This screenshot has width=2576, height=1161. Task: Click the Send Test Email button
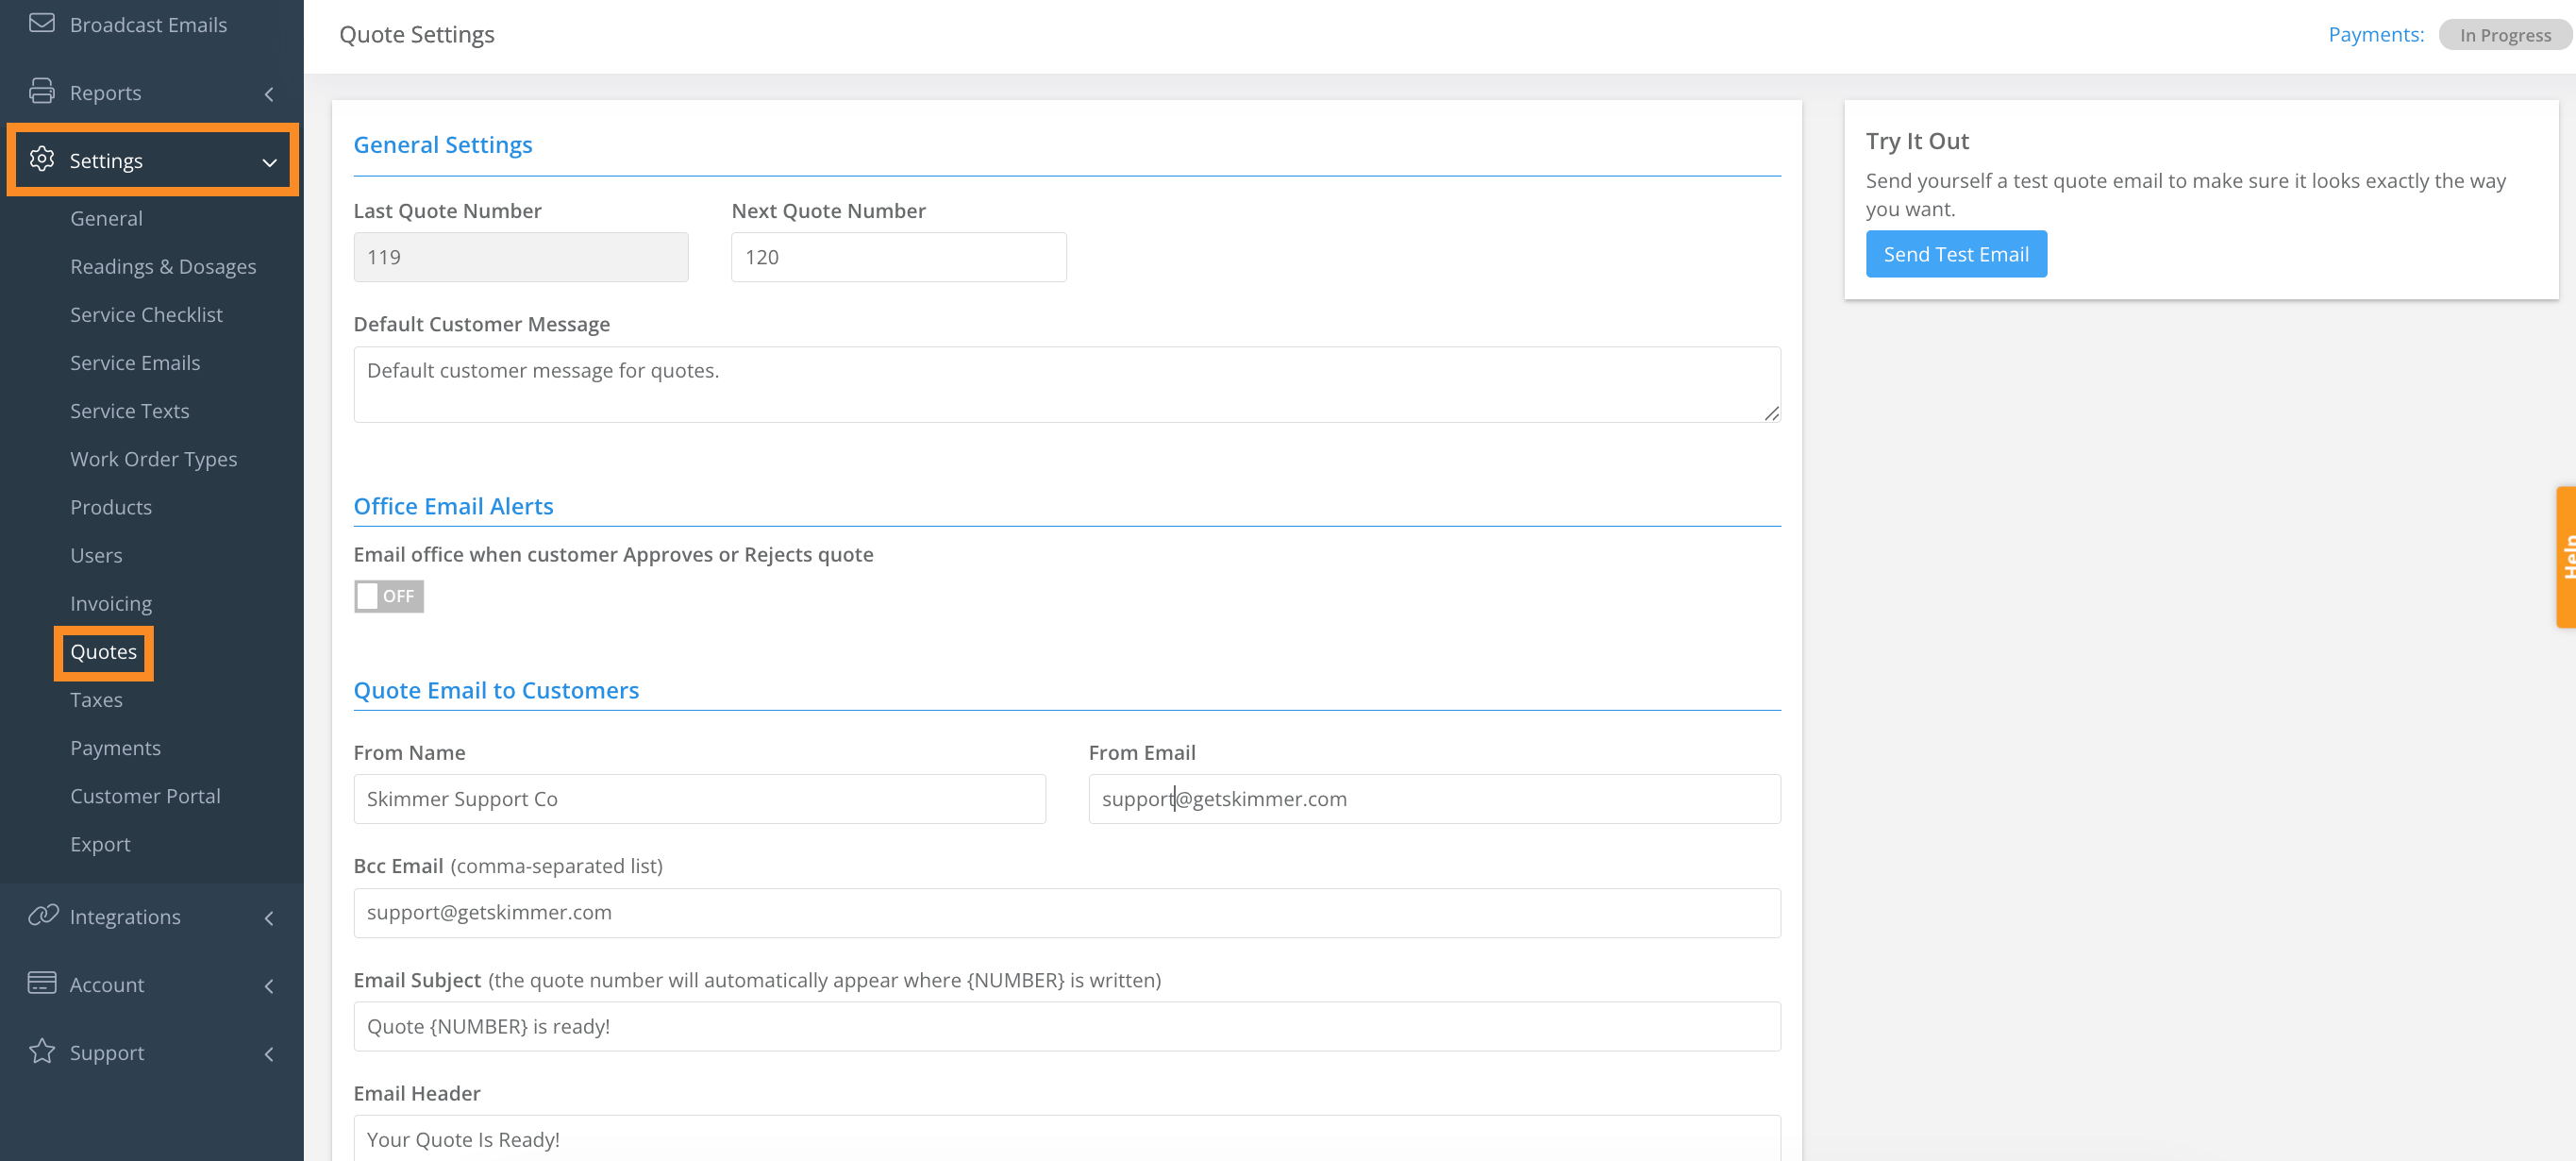(1955, 254)
